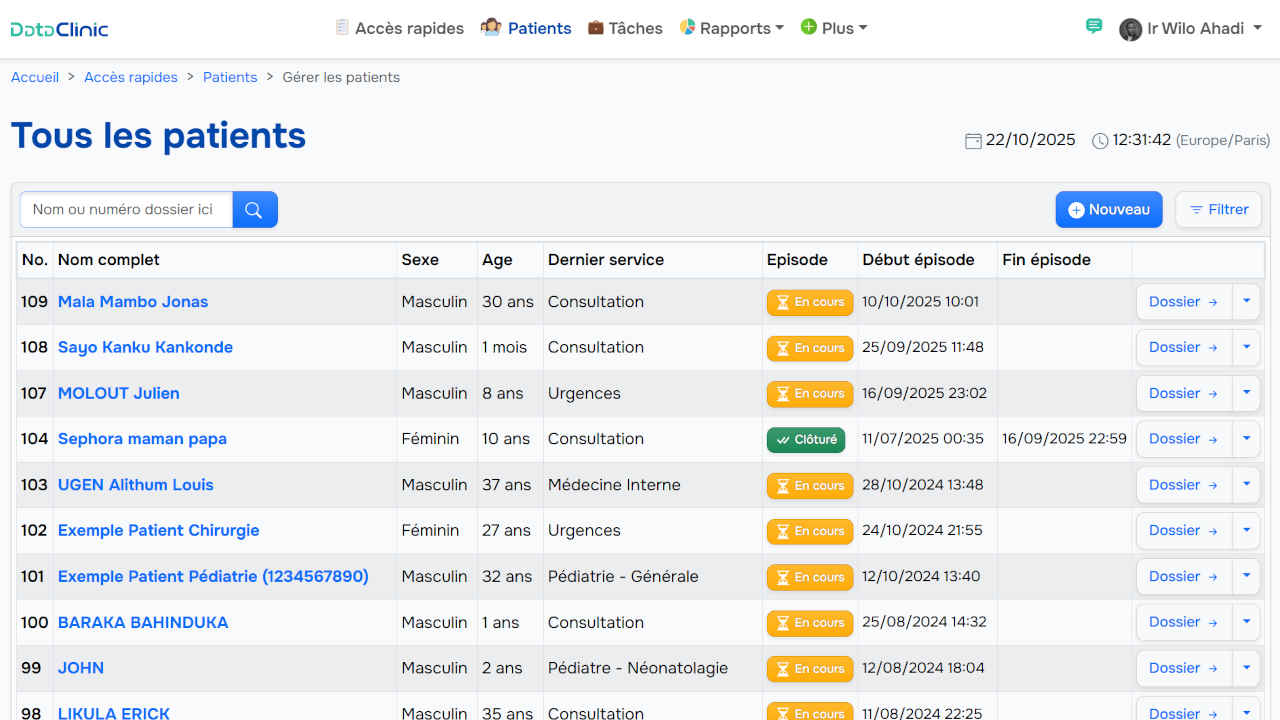Click the user avatar of Ir Wilo Ahadi
The width and height of the screenshot is (1280, 720).
click(x=1130, y=29)
